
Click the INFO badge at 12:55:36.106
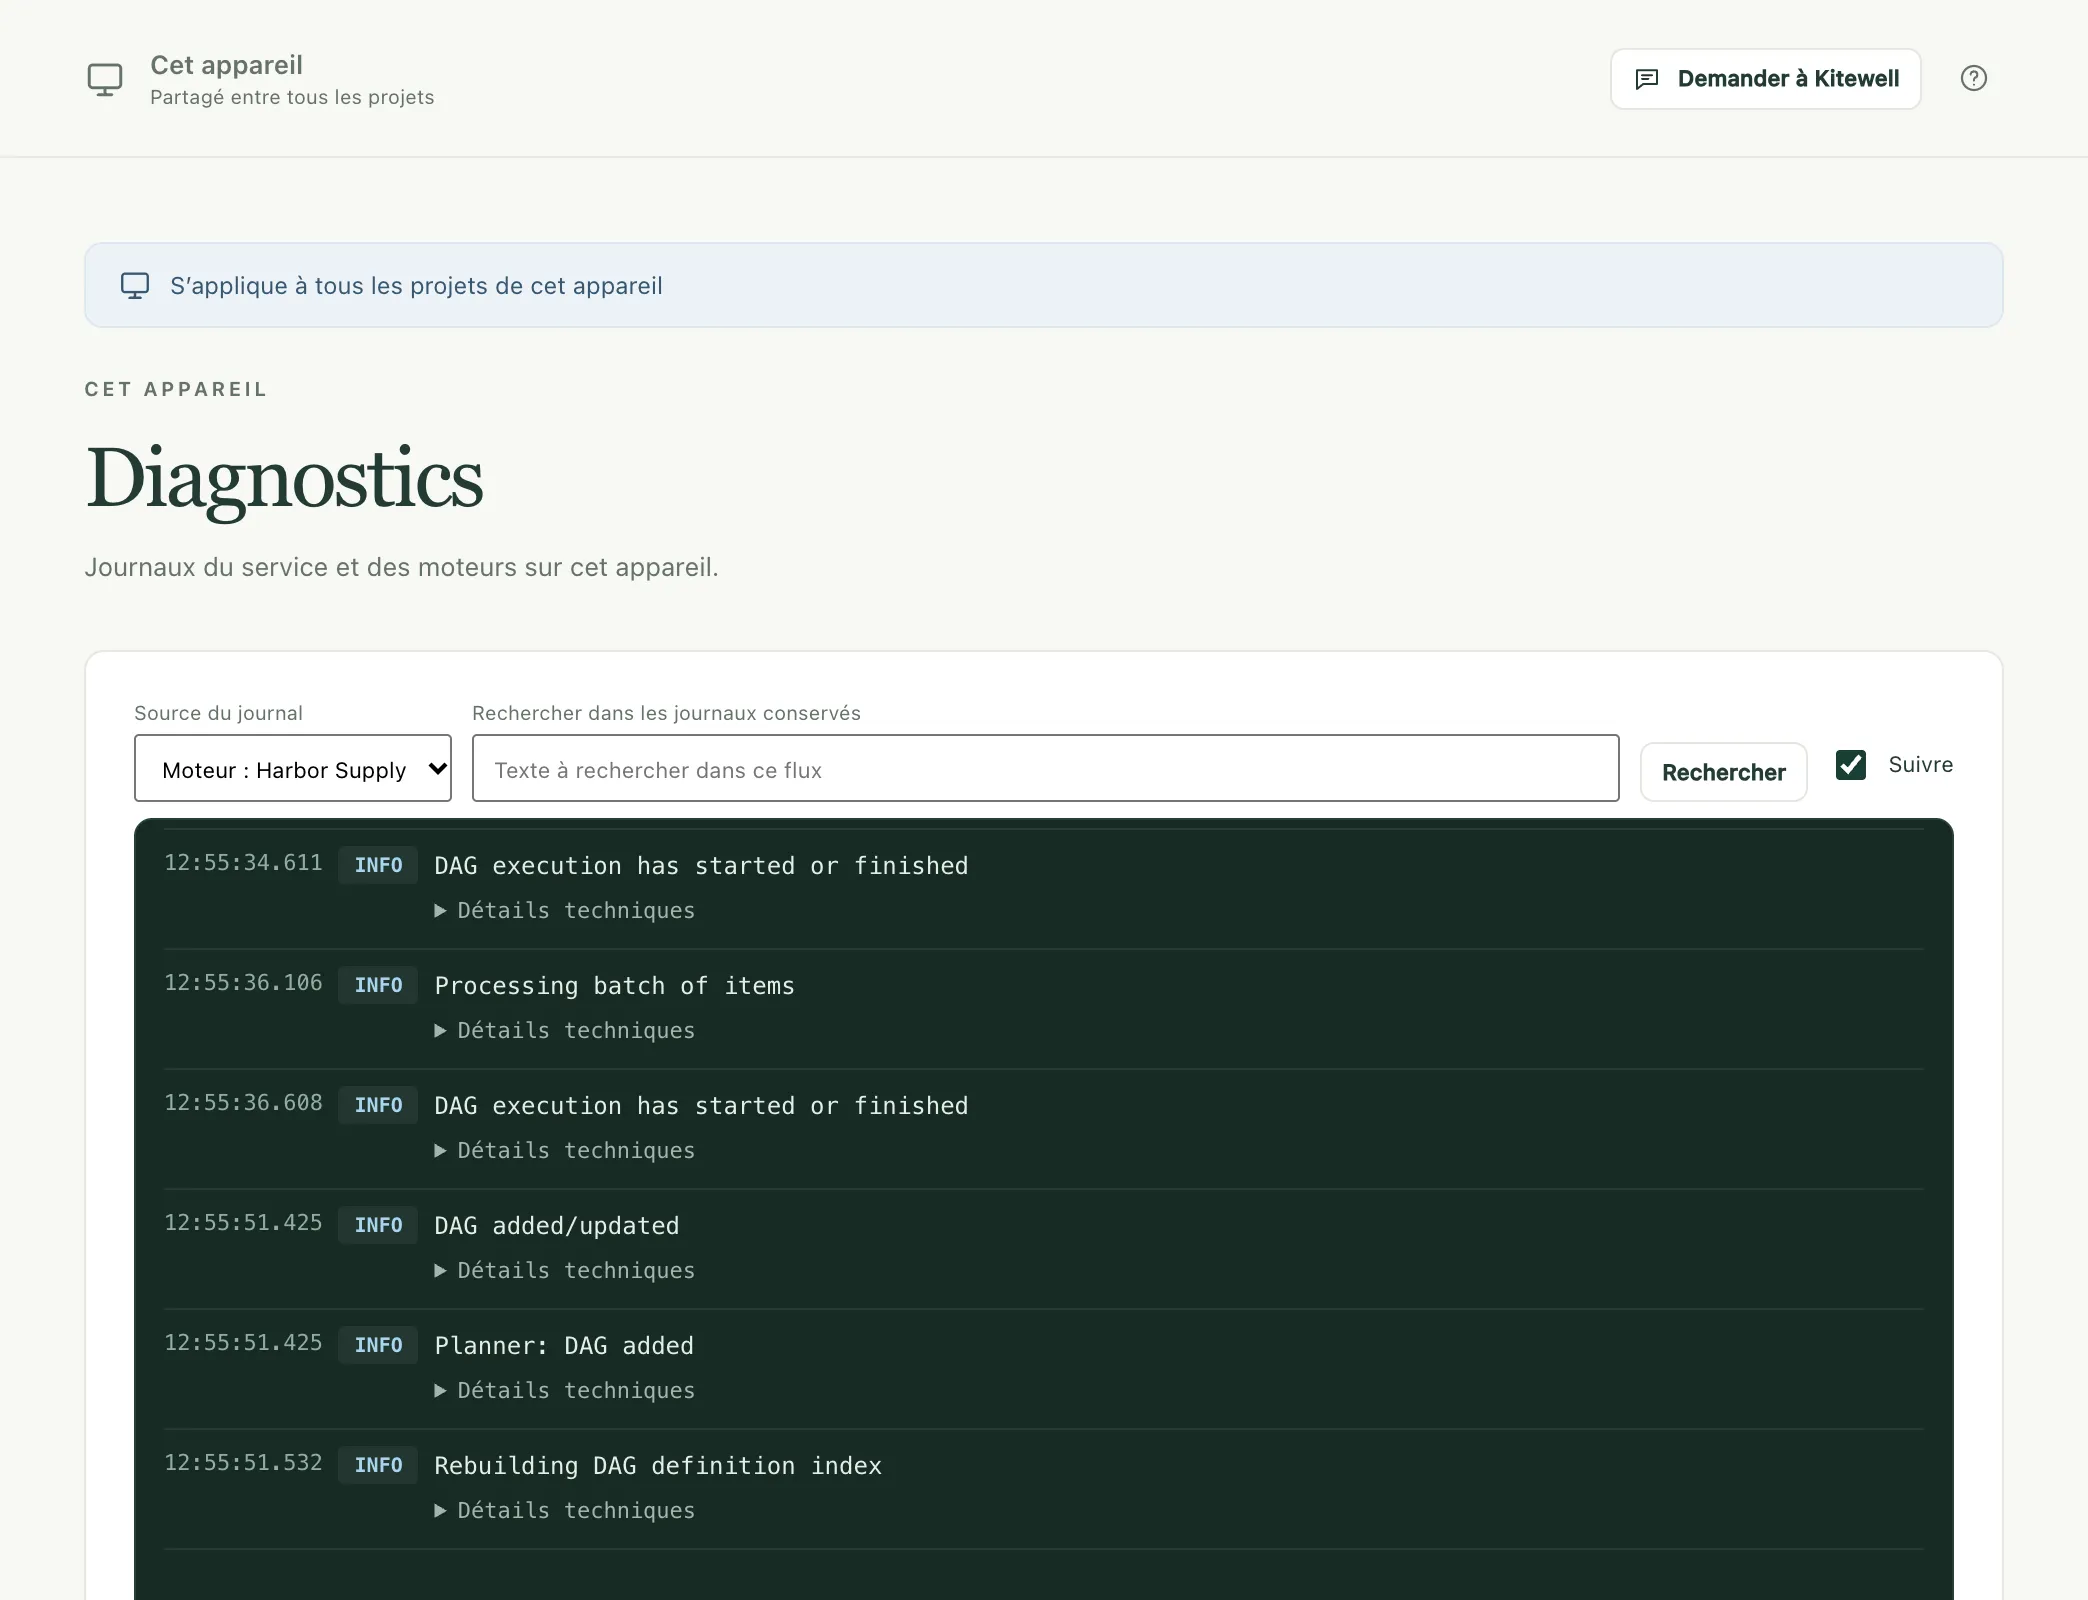click(x=378, y=985)
